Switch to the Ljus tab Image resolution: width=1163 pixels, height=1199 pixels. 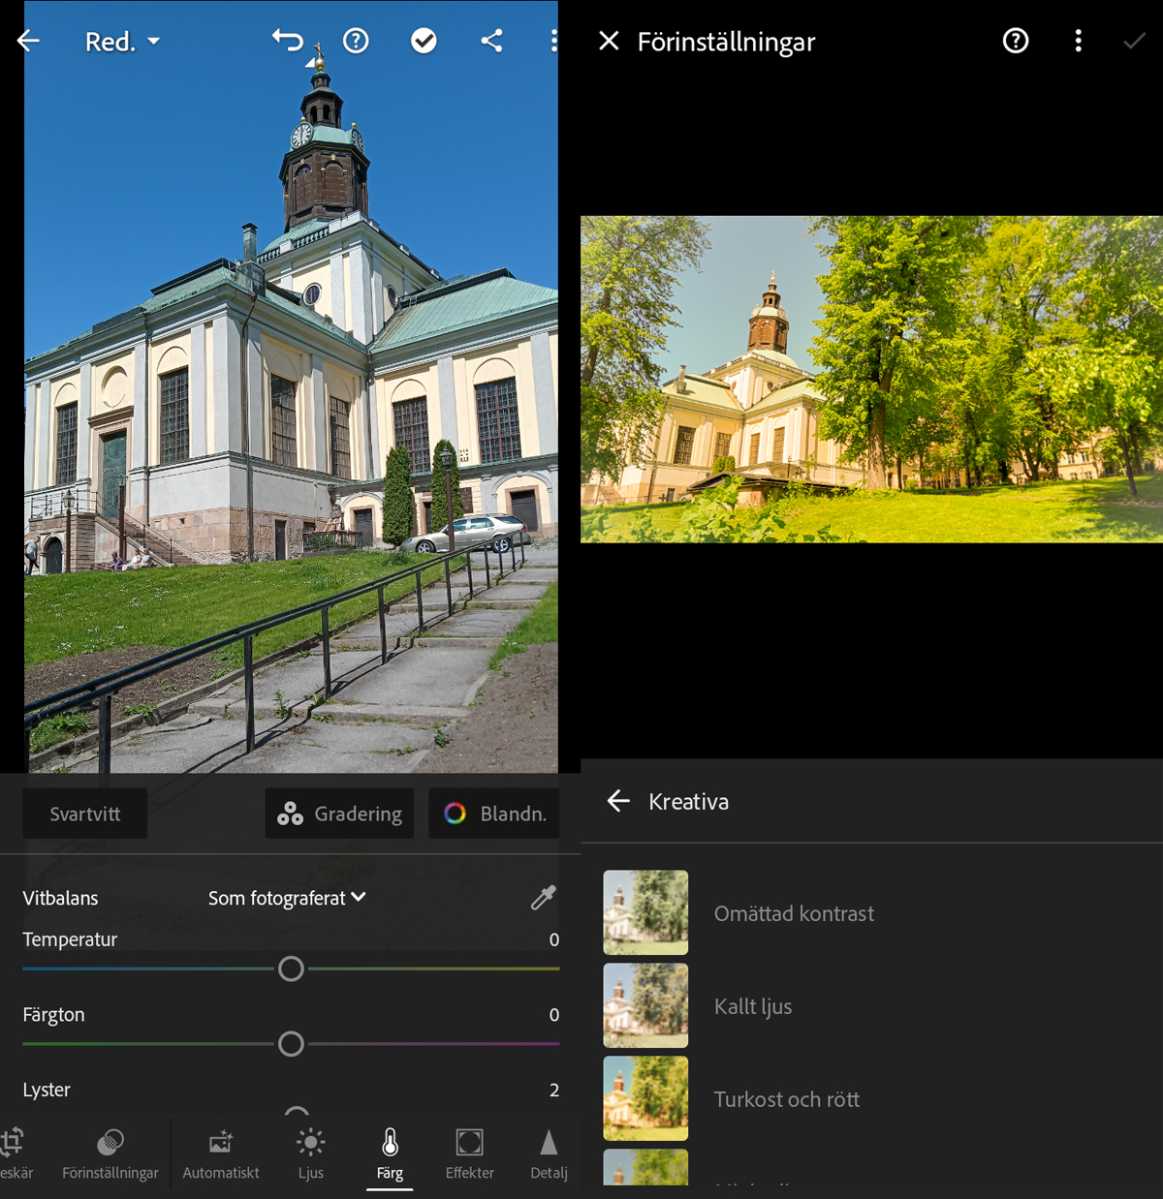point(310,1154)
